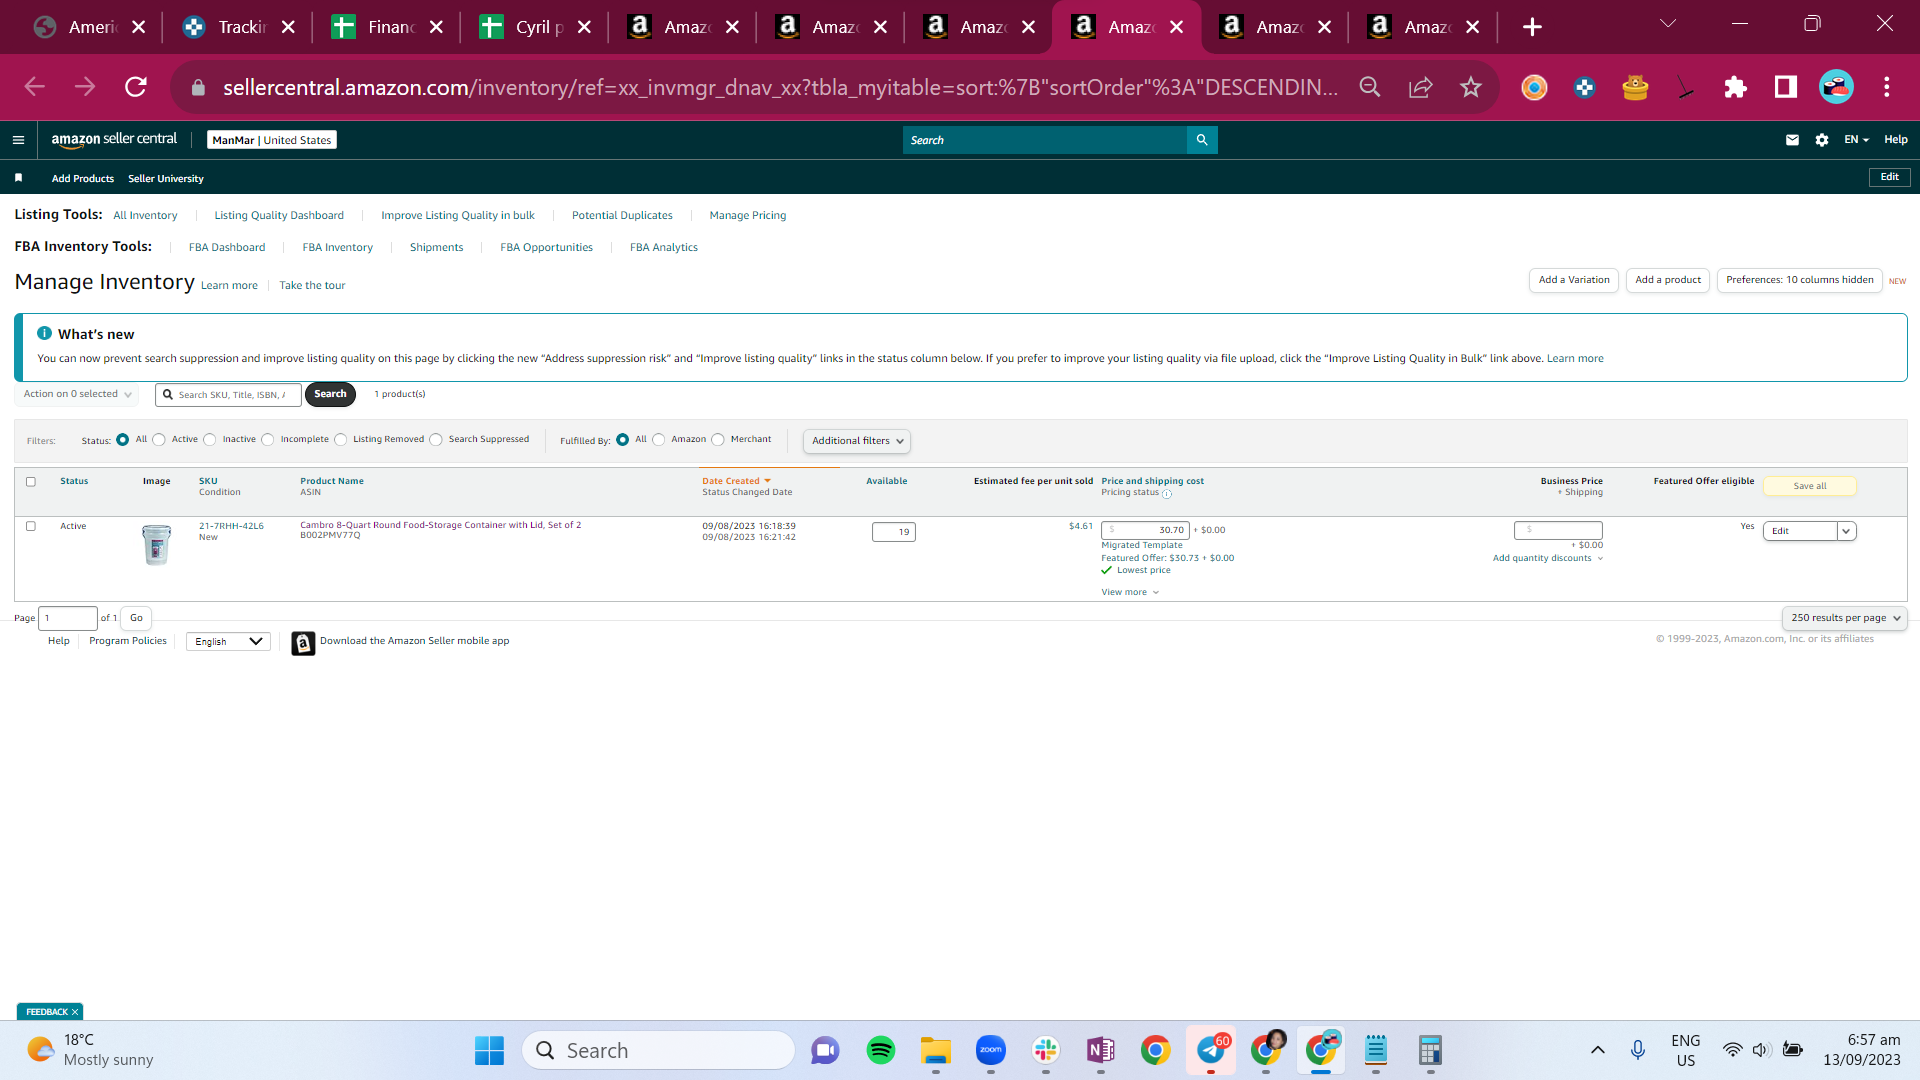Open Calculator from the taskbar
Image resolution: width=1920 pixels, height=1080 pixels.
[x=1430, y=1050]
